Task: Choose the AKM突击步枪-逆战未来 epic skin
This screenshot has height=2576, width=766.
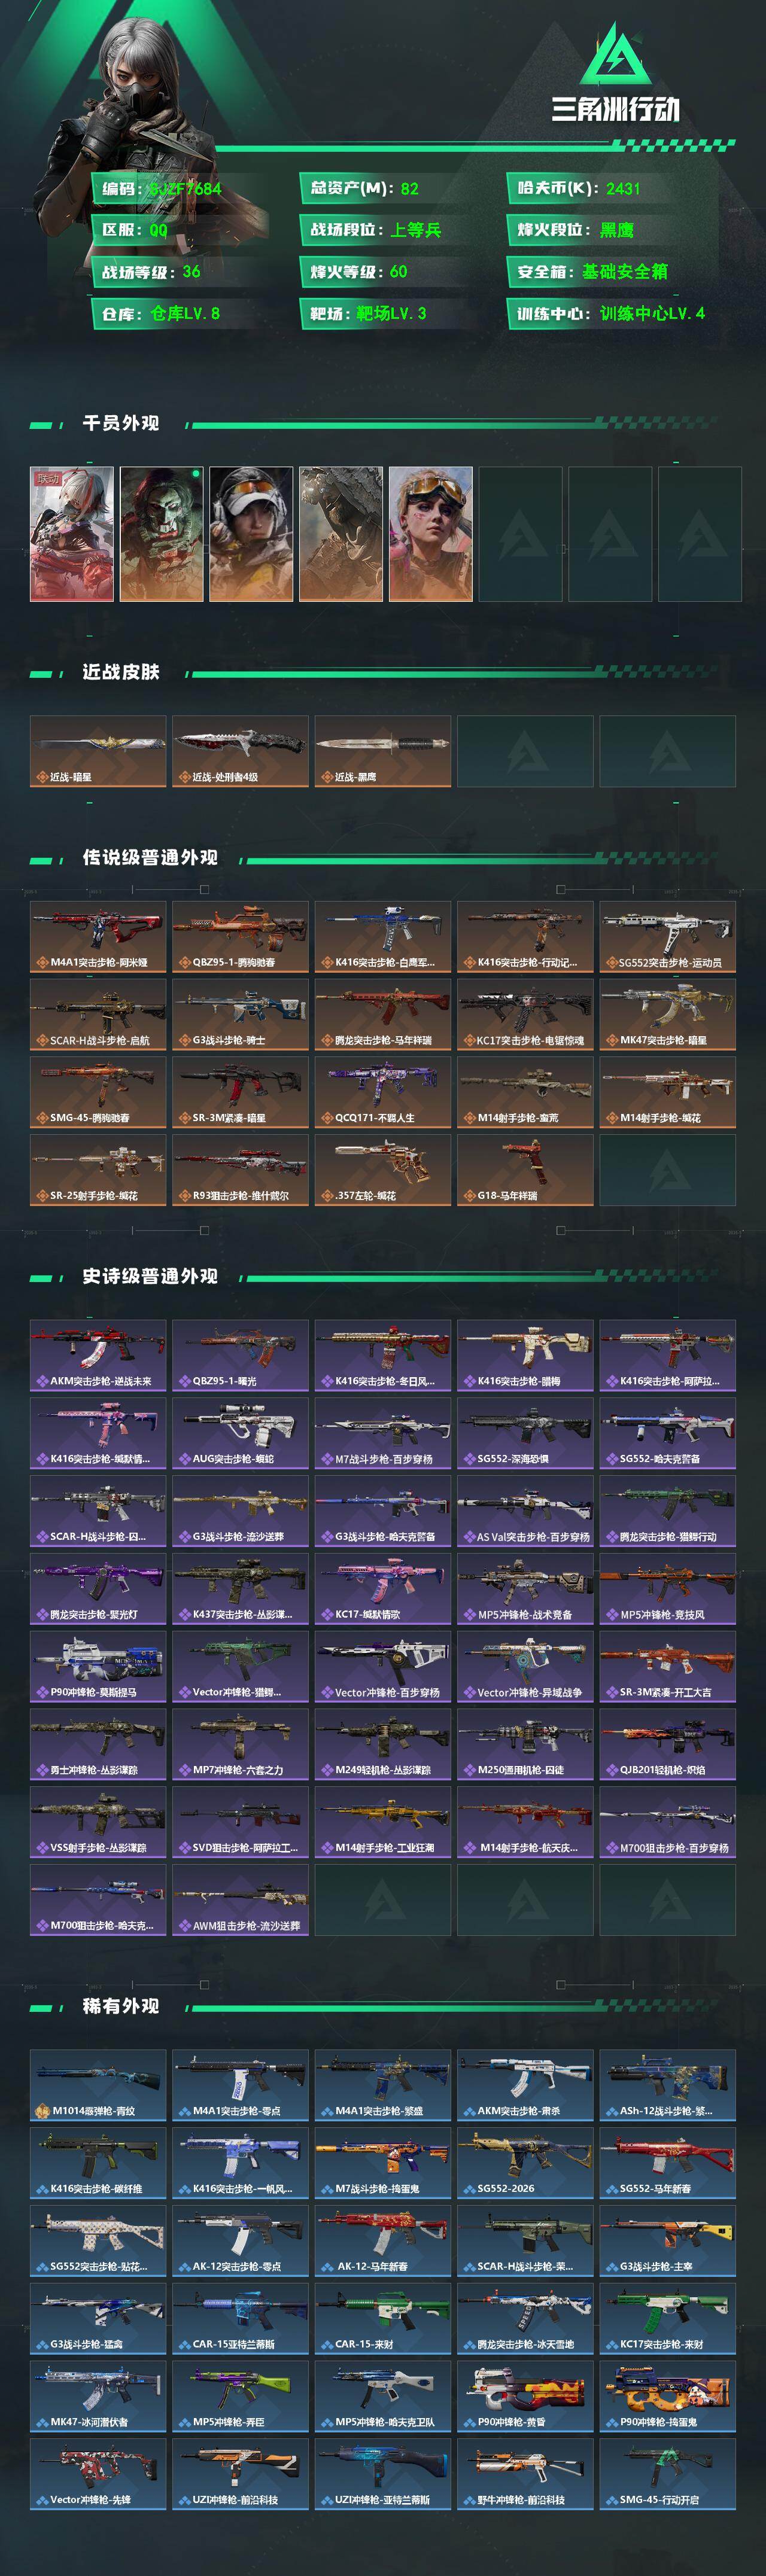Action: (98, 1355)
